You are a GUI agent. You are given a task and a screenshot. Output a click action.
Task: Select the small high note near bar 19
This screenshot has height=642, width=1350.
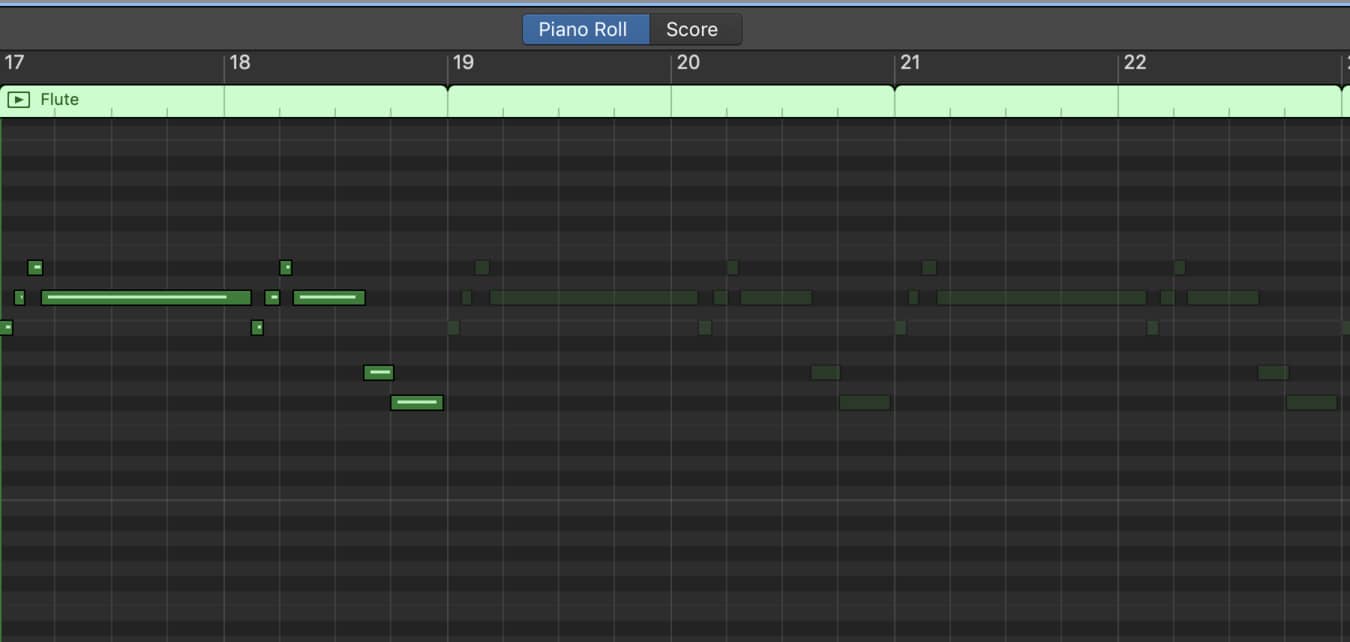(482, 267)
